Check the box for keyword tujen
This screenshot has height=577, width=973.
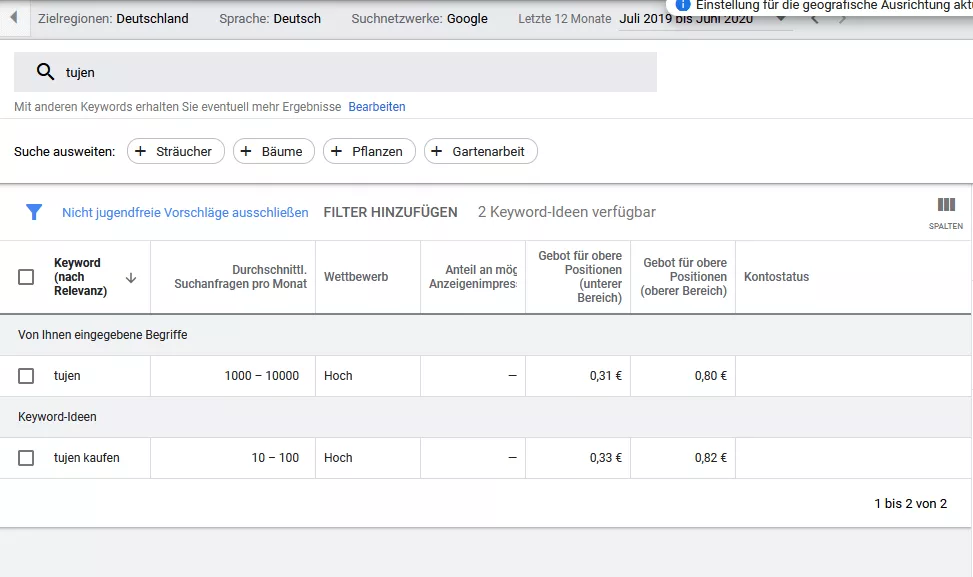26,376
